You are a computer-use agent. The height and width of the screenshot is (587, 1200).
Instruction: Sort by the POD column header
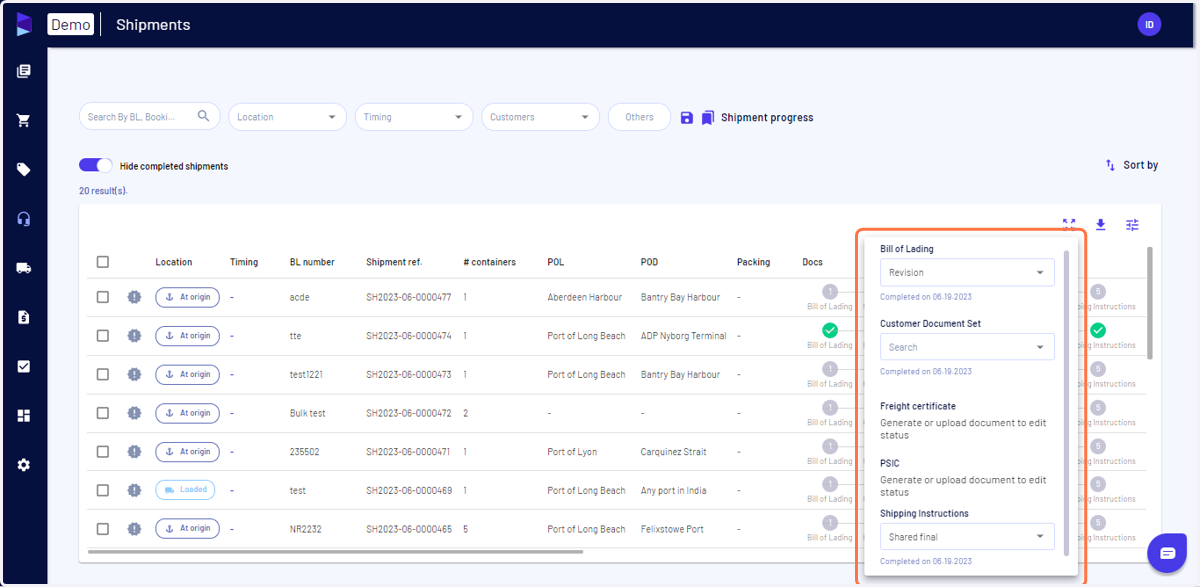pos(649,262)
